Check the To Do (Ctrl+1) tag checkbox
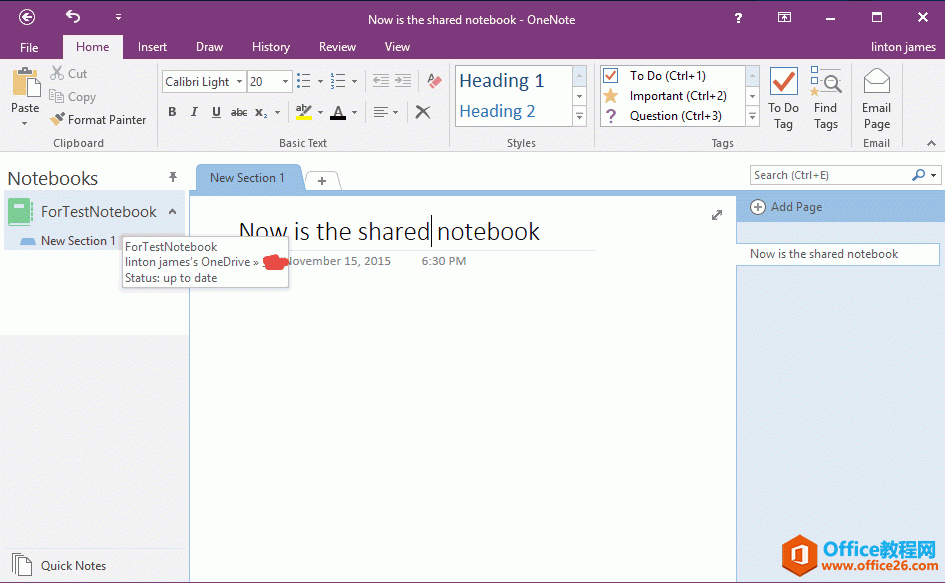 pyautogui.click(x=610, y=76)
